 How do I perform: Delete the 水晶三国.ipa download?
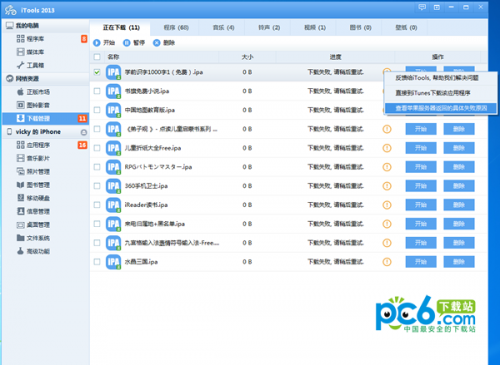coord(459,262)
